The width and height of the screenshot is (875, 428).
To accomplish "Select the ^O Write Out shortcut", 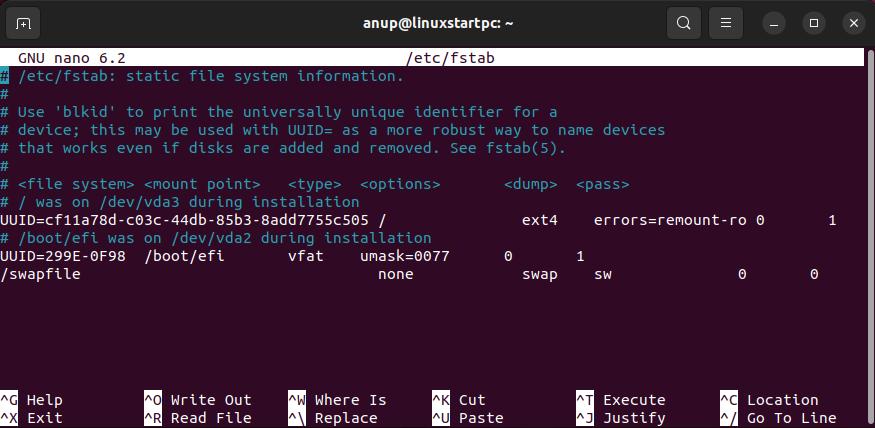I will tap(198, 400).
